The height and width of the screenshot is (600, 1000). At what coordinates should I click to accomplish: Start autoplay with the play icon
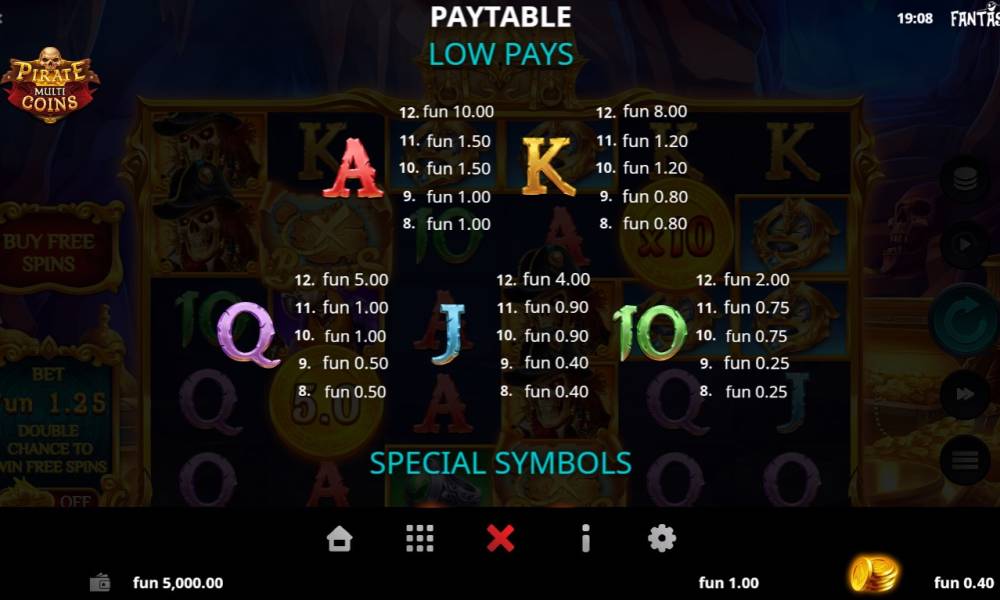pyautogui.click(x=965, y=244)
